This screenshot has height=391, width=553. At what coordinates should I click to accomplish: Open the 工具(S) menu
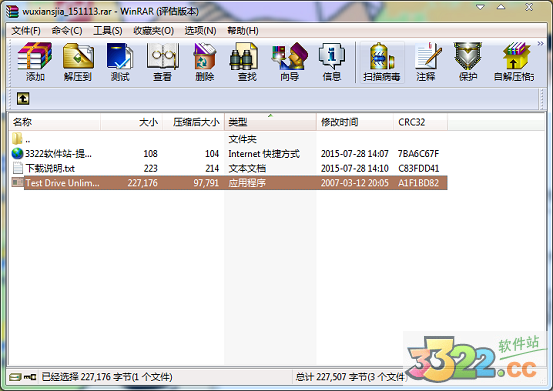108,31
